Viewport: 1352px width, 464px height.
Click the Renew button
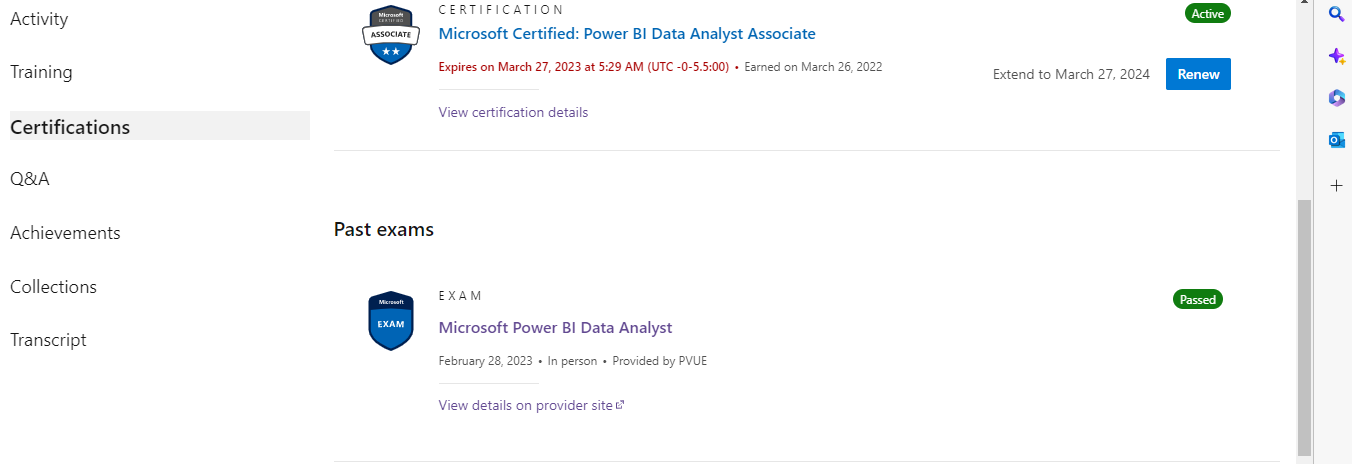click(x=1198, y=74)
